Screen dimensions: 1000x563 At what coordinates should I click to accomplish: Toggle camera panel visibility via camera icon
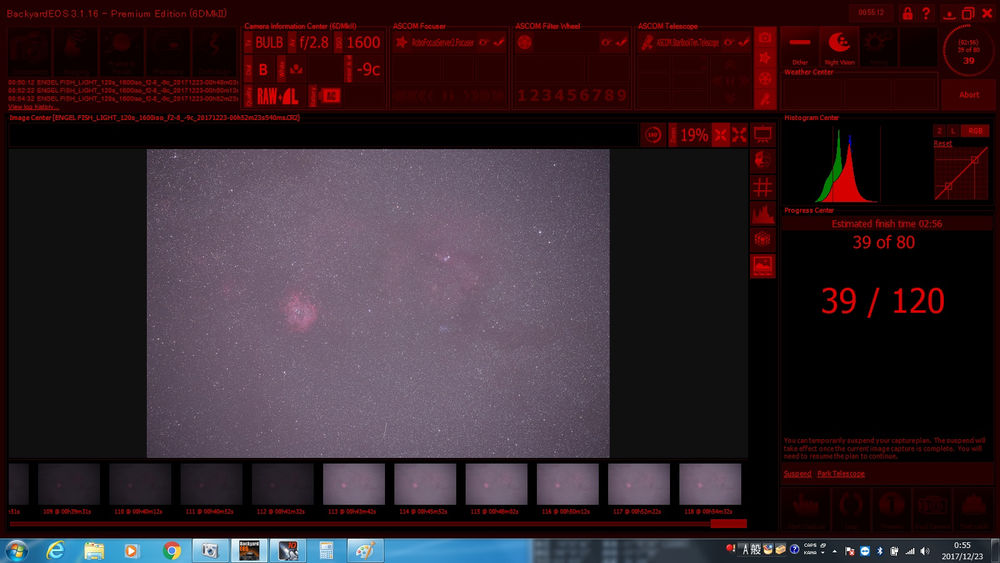(765, 38)
